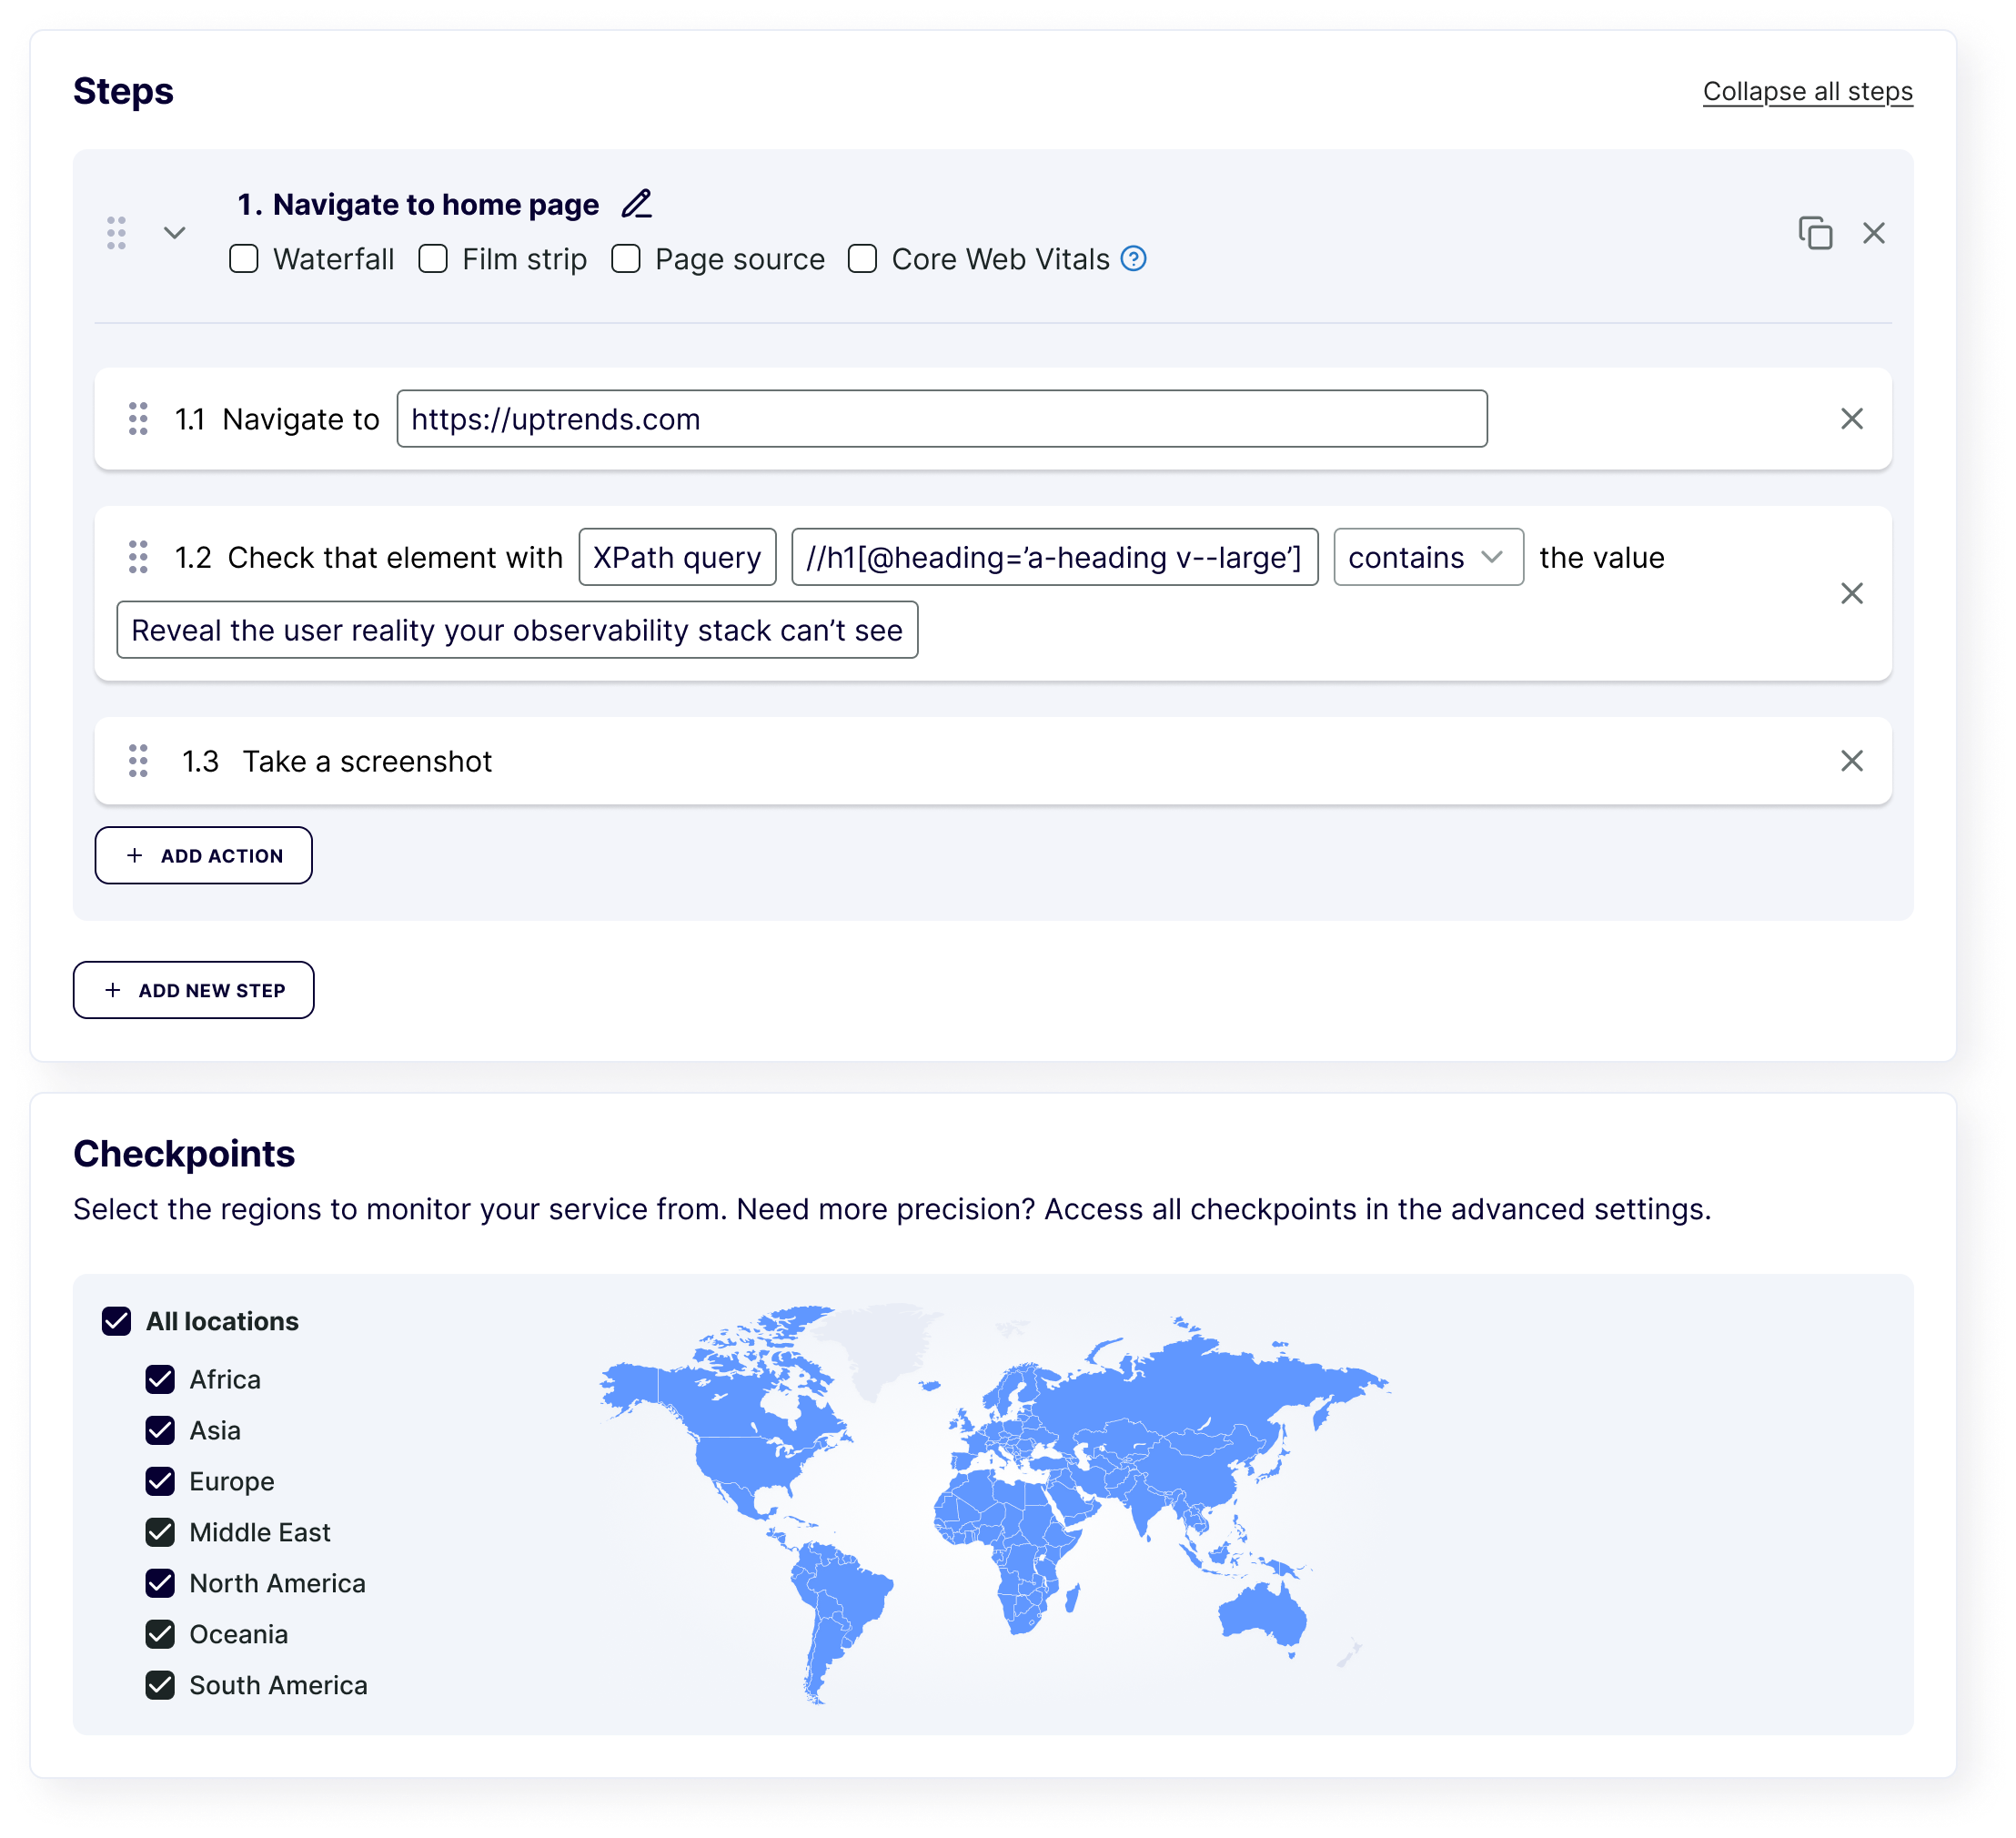The width and height of the screenshot is (2016, 1838).
Task: Remove step 1 with its X icon
Action: point(1875,233)
